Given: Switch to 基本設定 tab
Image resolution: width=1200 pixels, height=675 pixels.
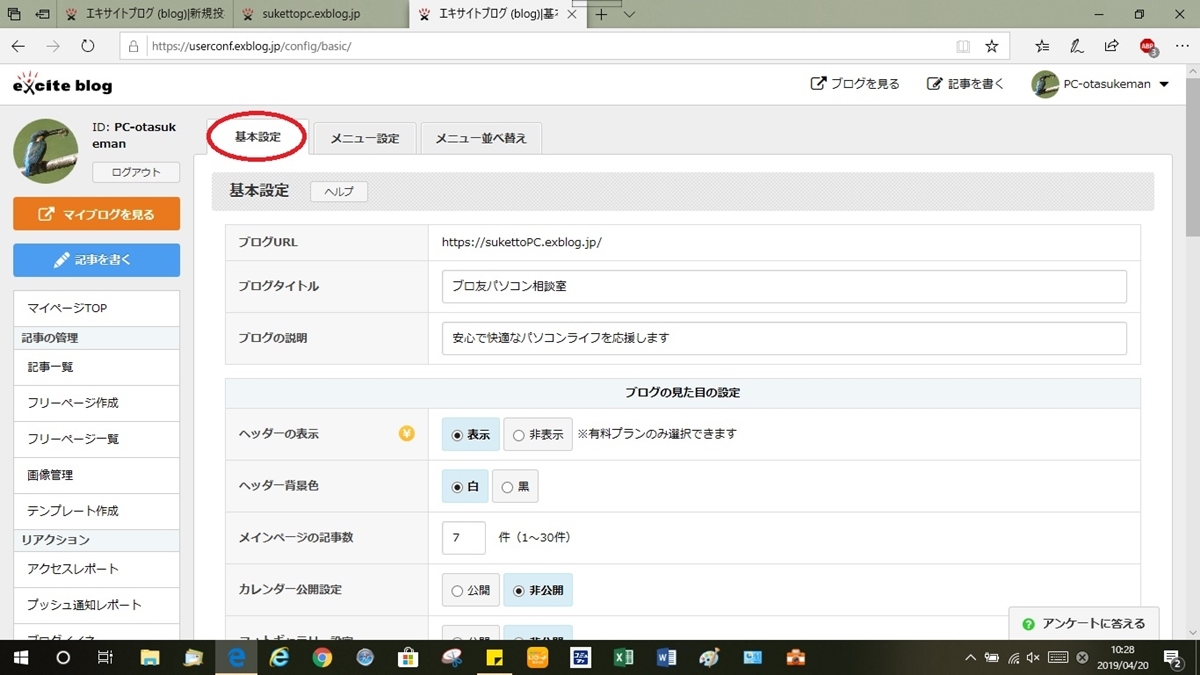Looking at the screenshot, I should click(x=258, y=137).
